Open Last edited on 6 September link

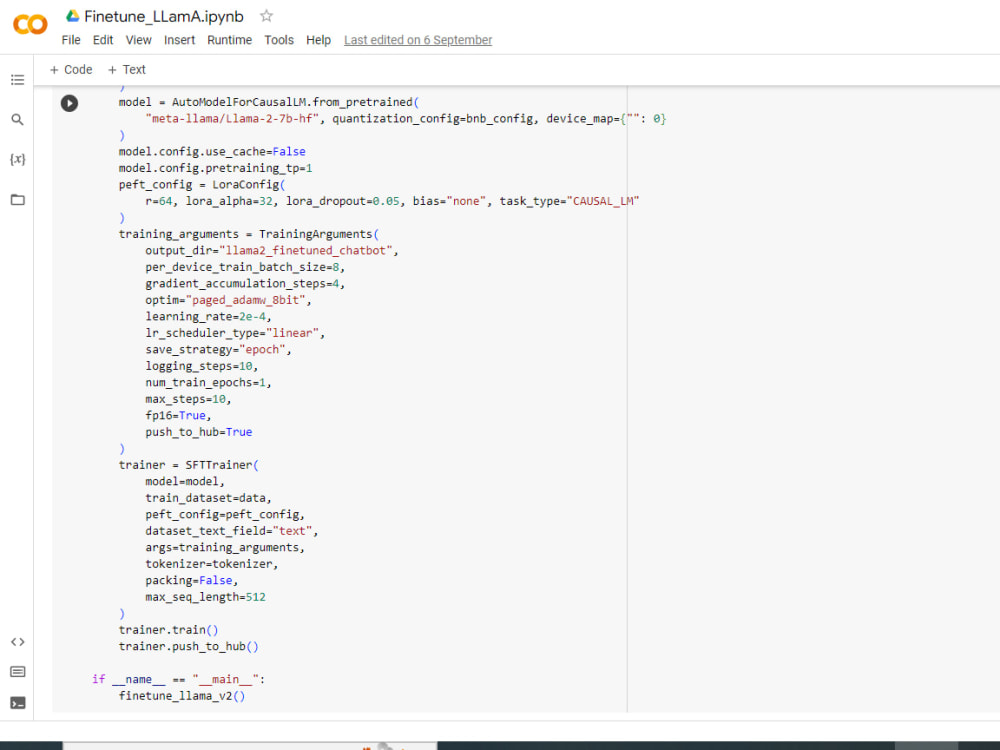418,40
